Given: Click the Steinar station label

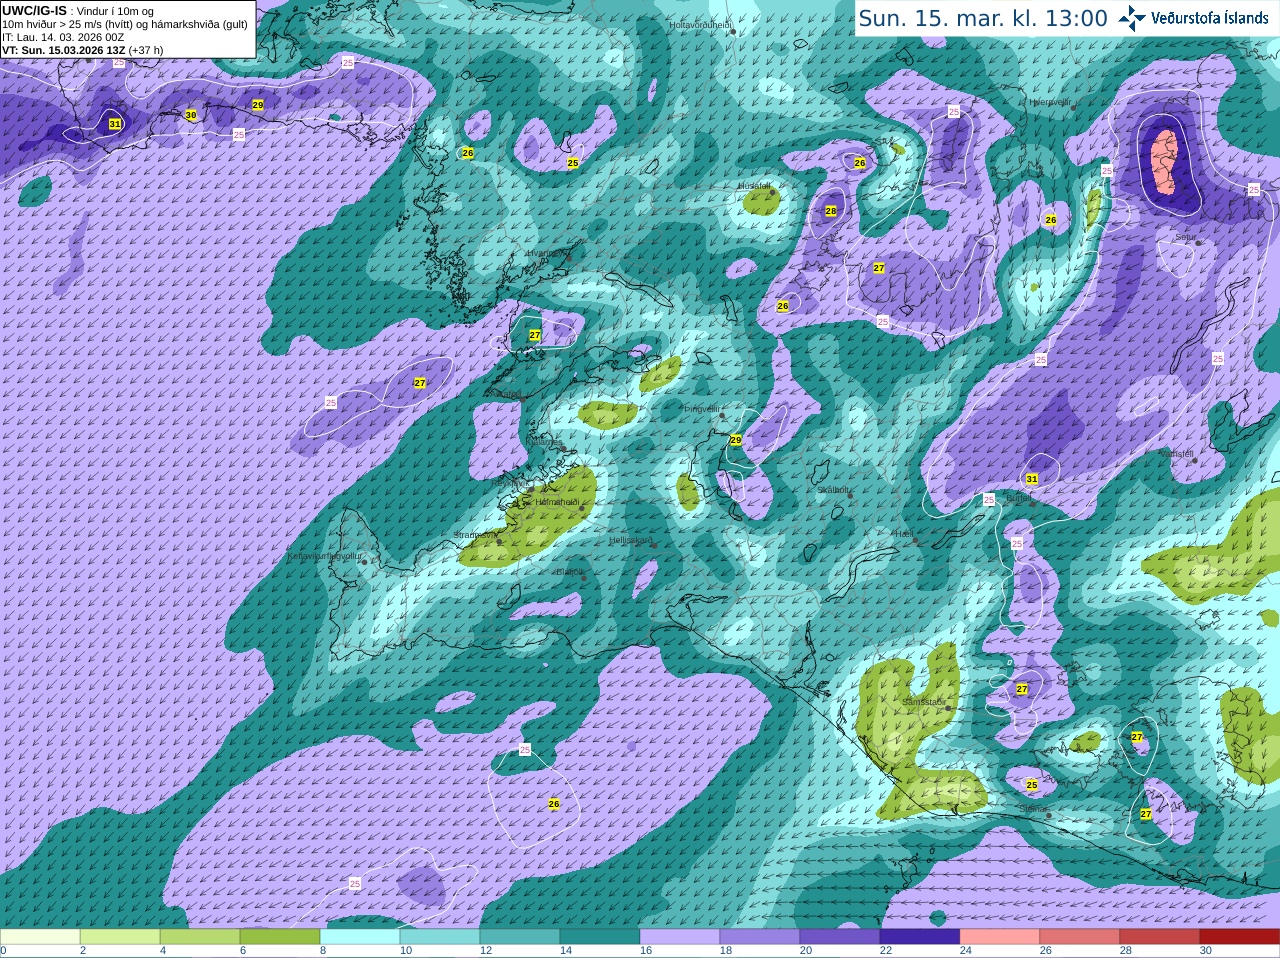Looking at the screenshot, I should click(1034, 809).
